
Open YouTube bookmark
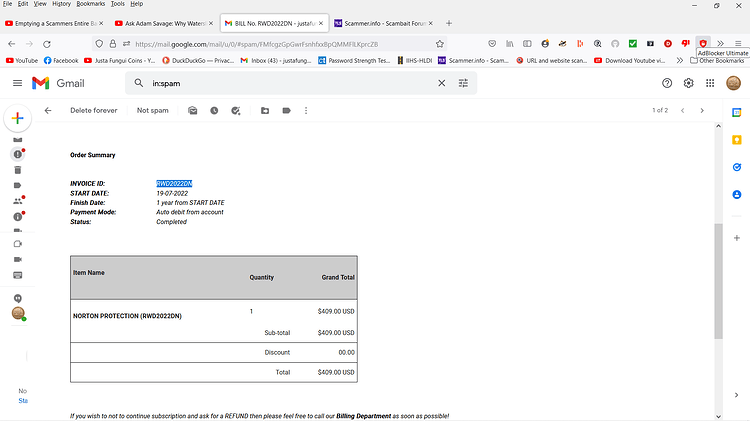coord(22,61)
